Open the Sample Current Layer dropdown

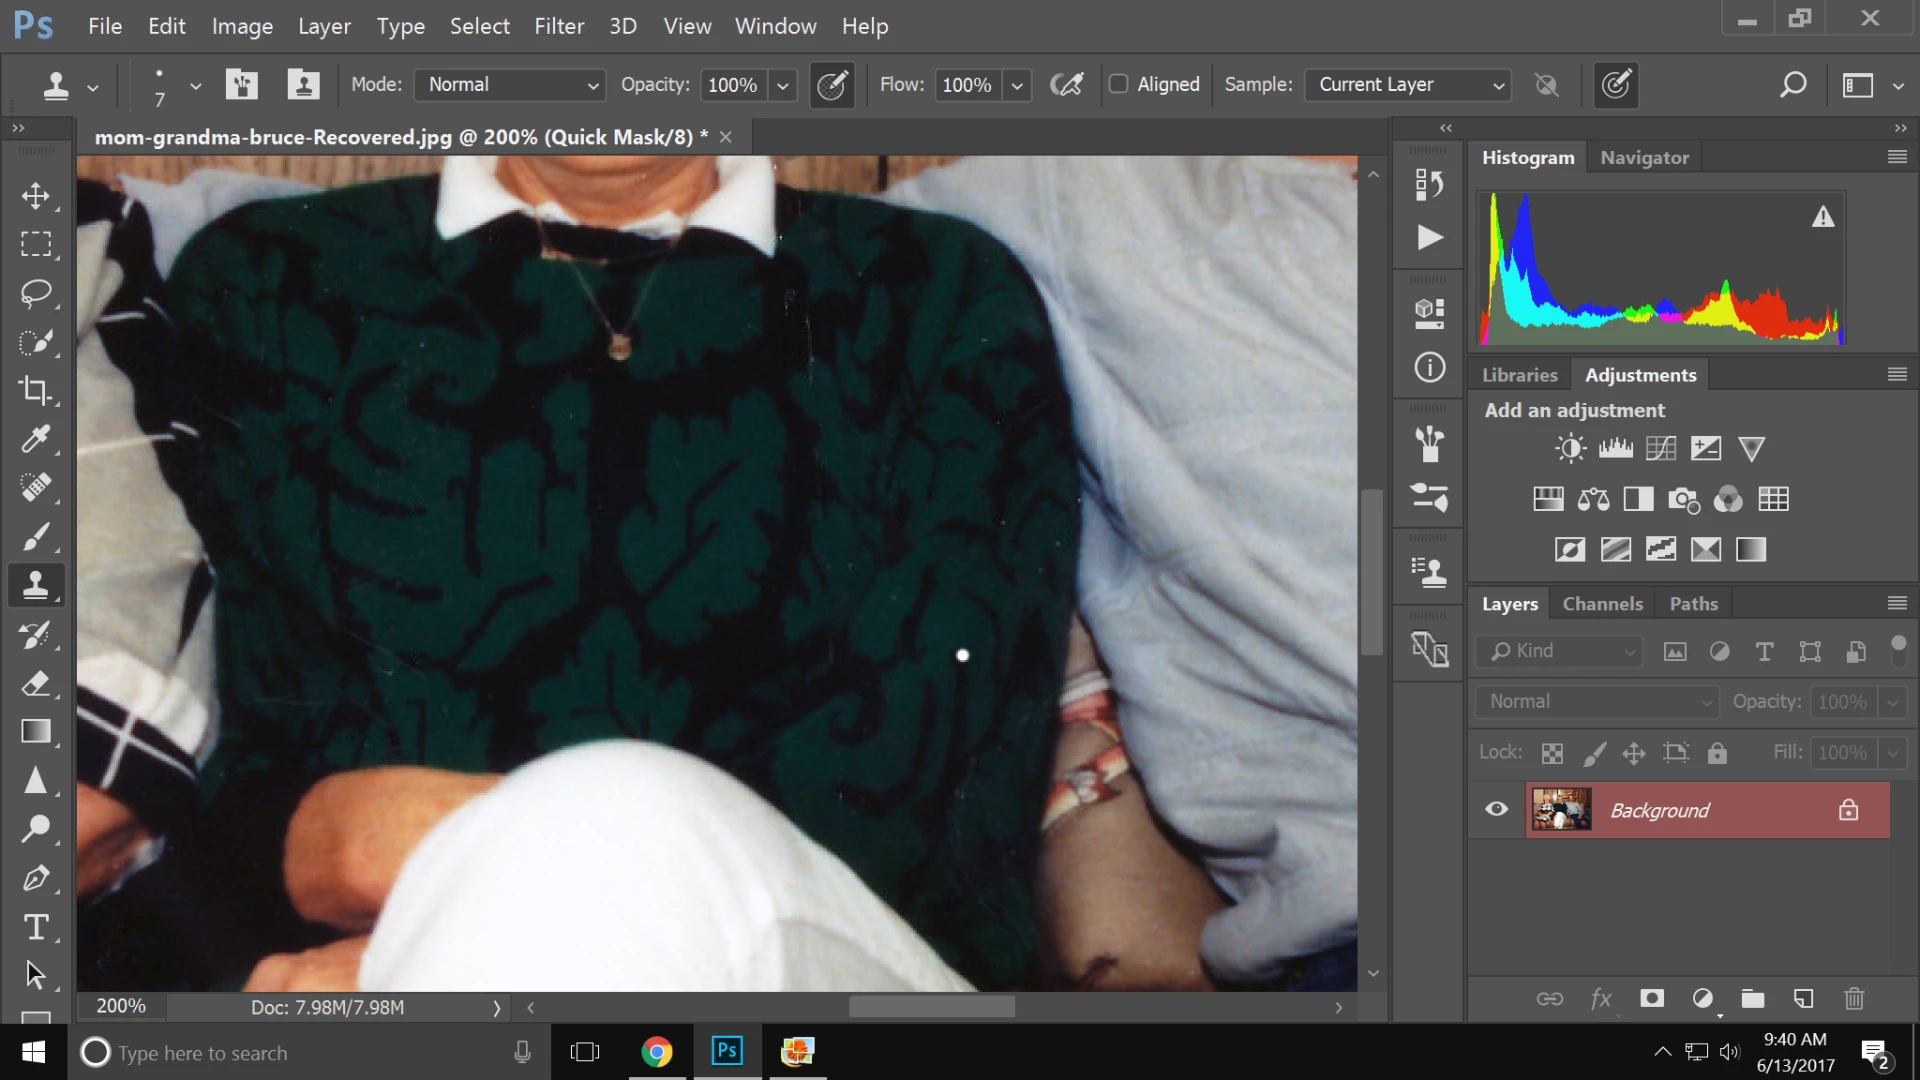pos(1408,85)
